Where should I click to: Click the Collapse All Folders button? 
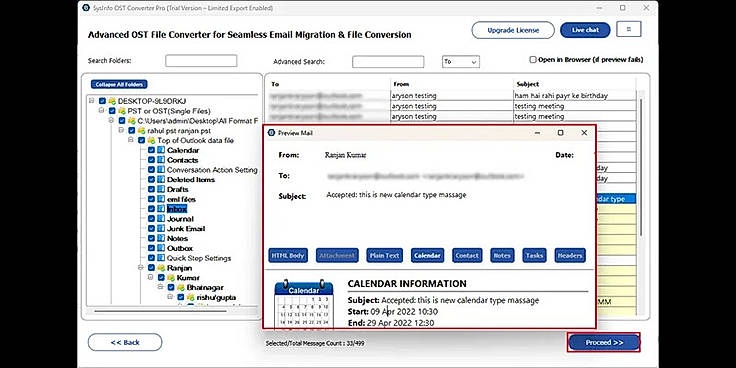click(119, 84)
